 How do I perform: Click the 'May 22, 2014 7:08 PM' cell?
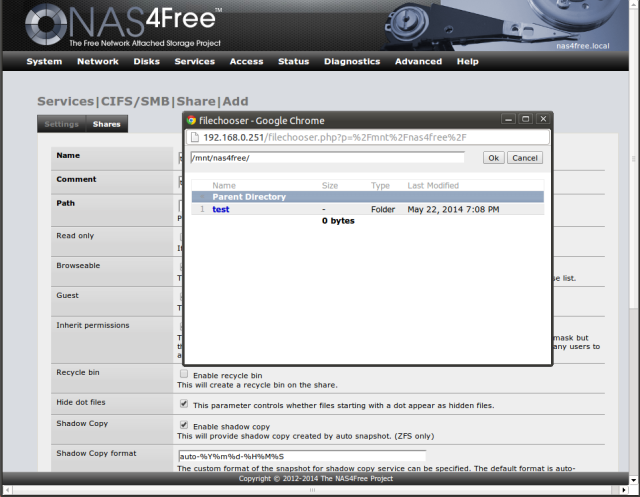[453, 209]
